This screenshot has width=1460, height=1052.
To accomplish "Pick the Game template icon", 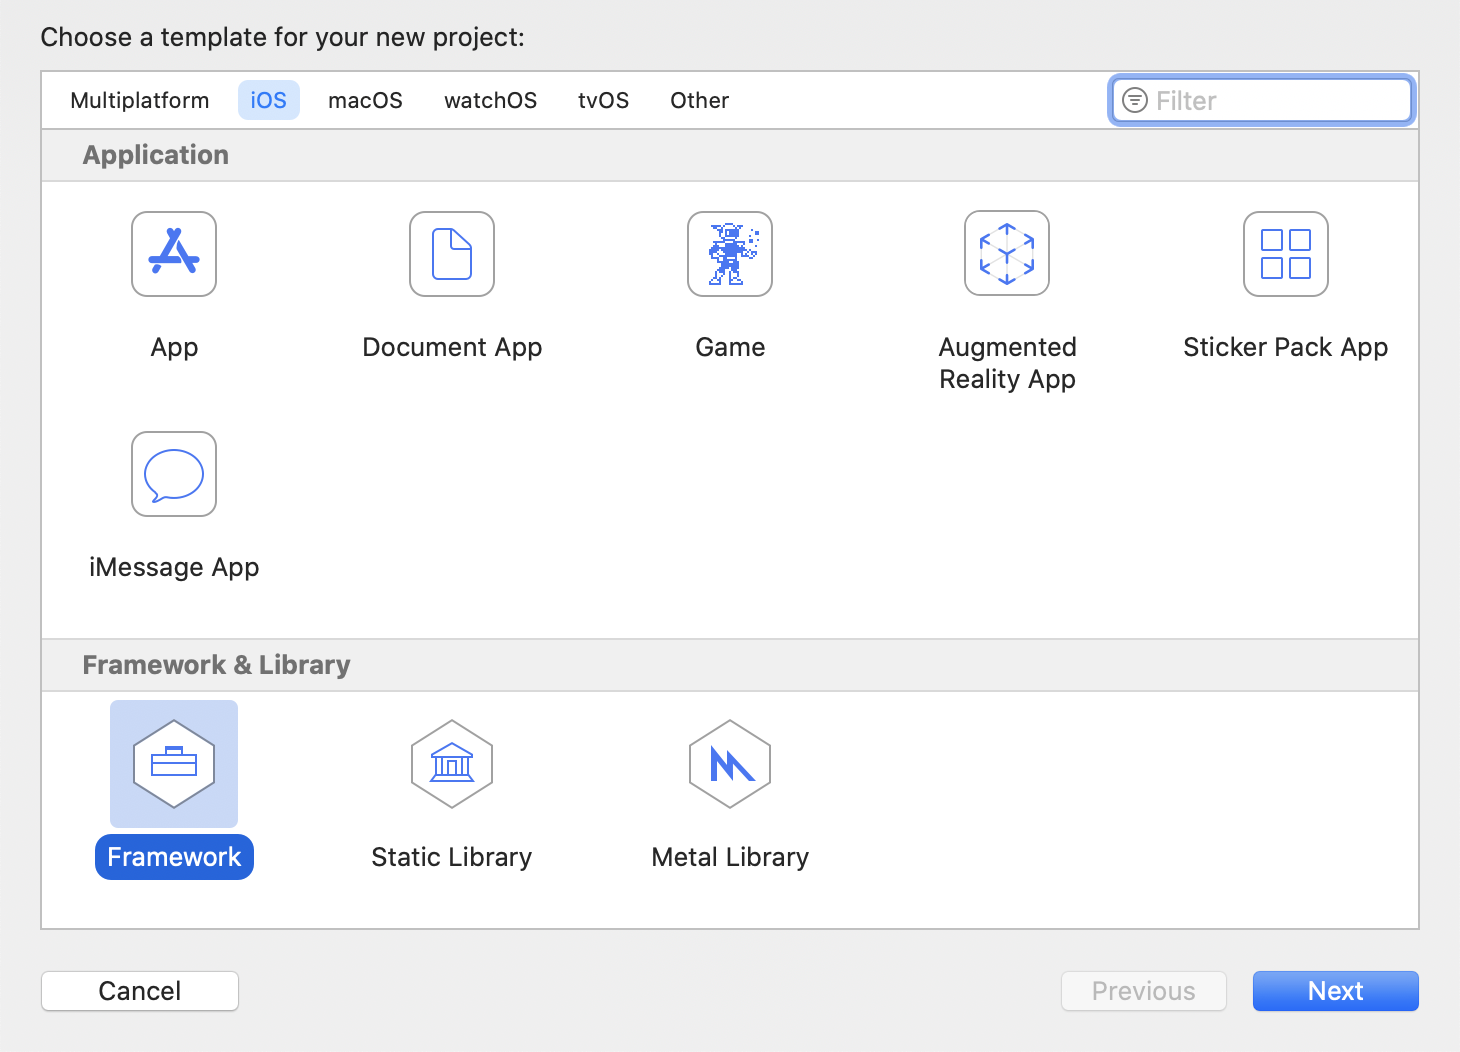I will click(730, 254).
